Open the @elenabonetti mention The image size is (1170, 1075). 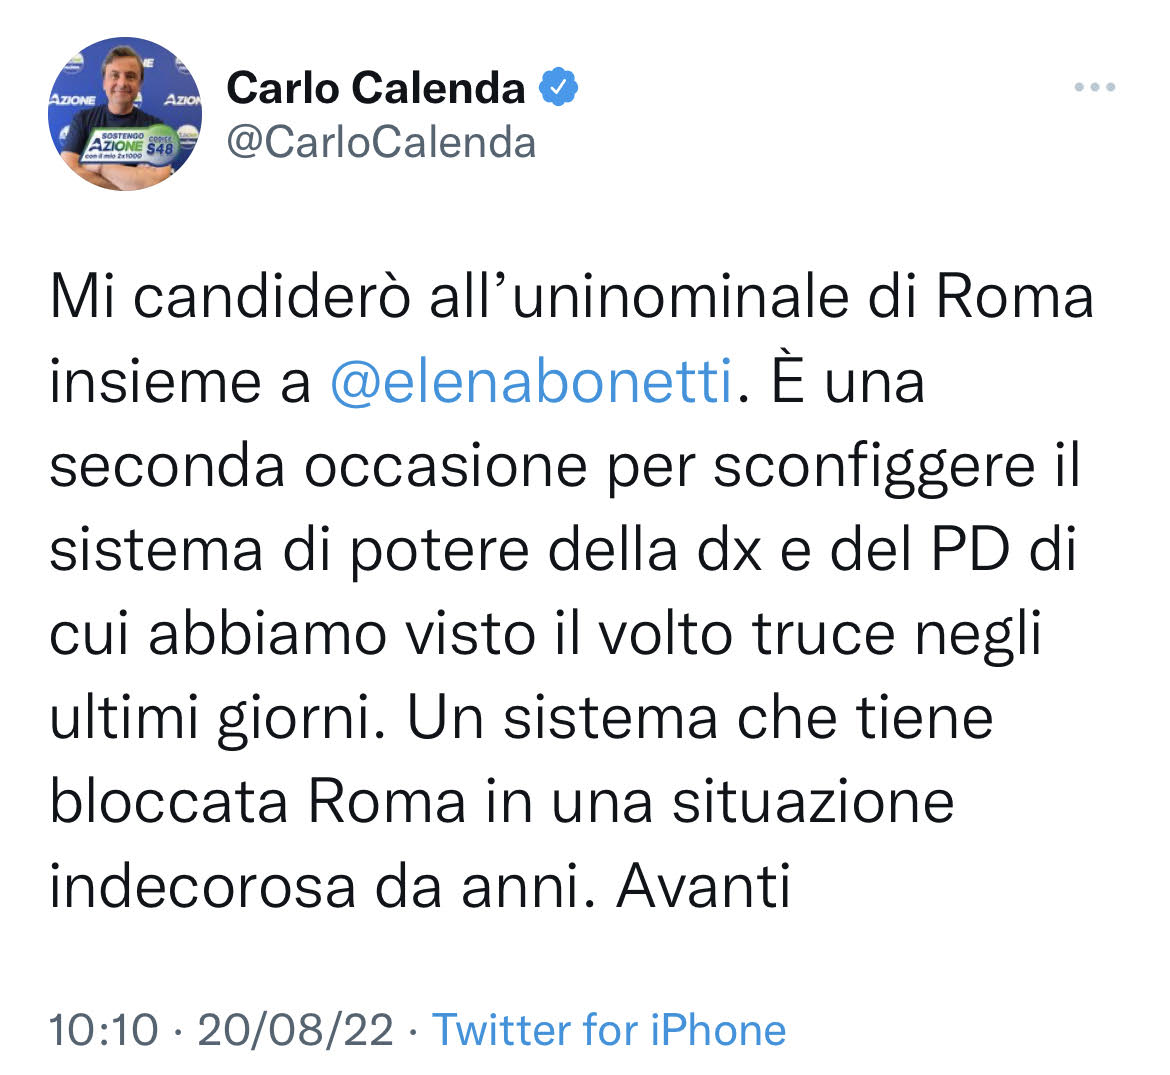pyautogui.click(x=531, y=383)
